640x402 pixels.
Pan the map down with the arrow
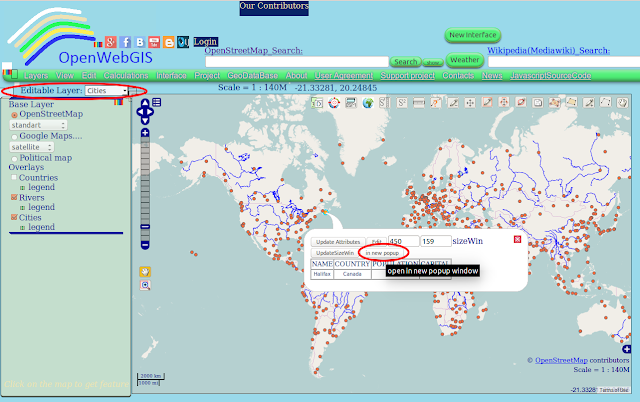(x=145, y=121)
